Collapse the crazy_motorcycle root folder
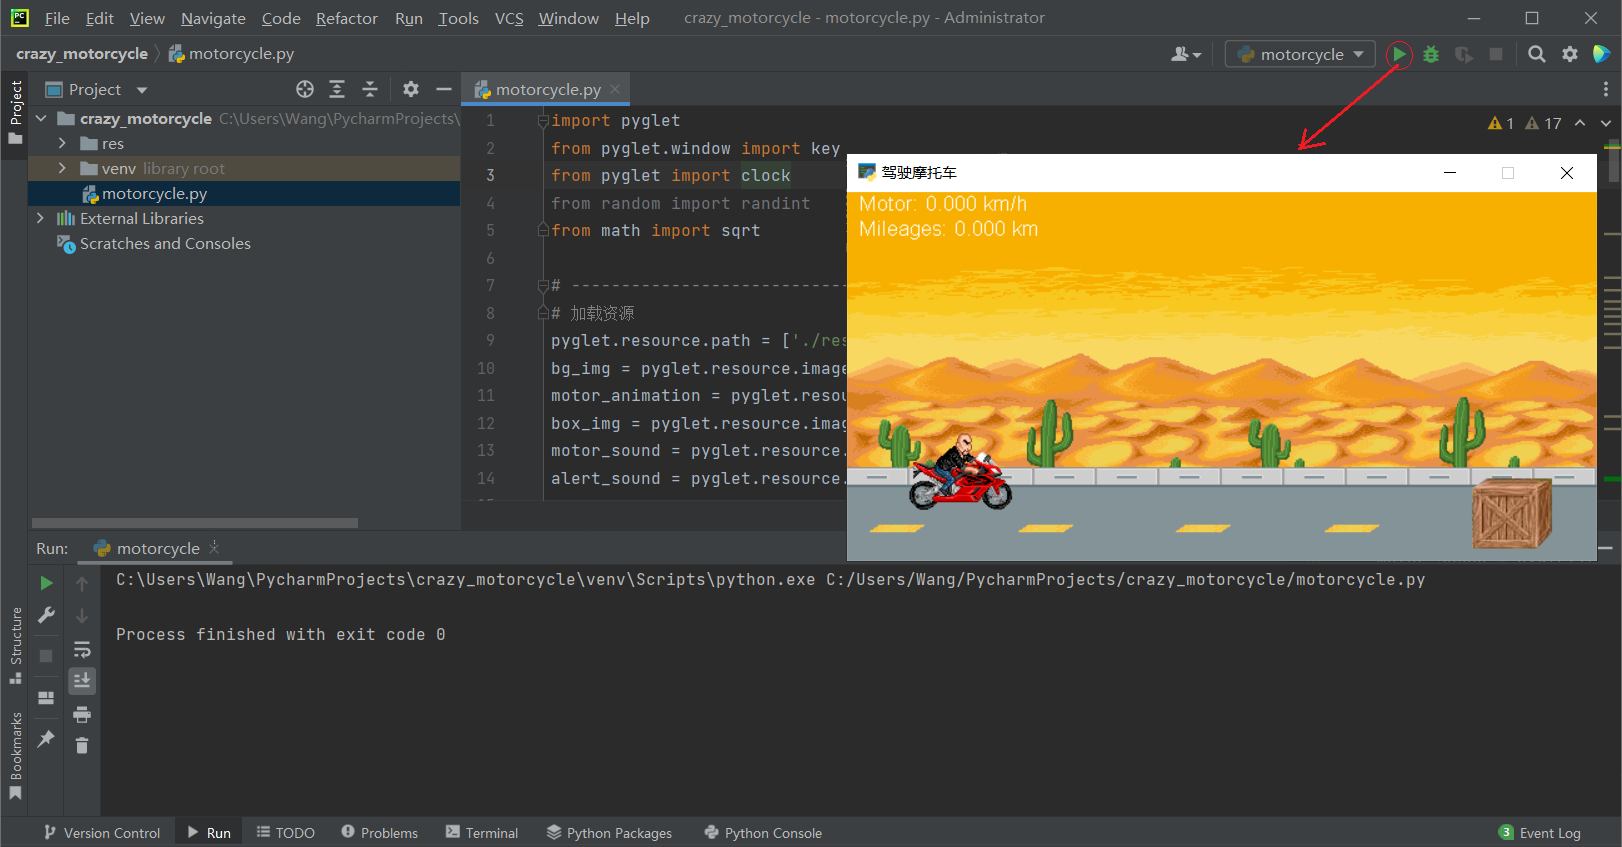The width and height of the screenshot is (1622, 847). 41,118
